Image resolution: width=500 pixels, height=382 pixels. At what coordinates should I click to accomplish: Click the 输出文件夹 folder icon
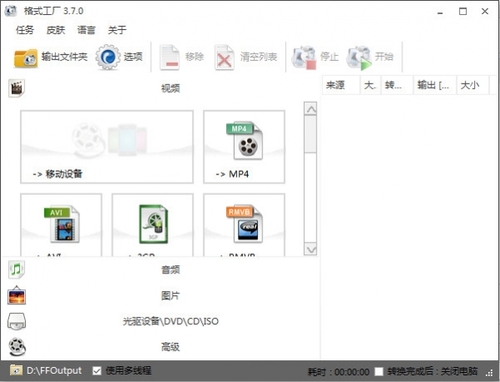click(26, 58)
